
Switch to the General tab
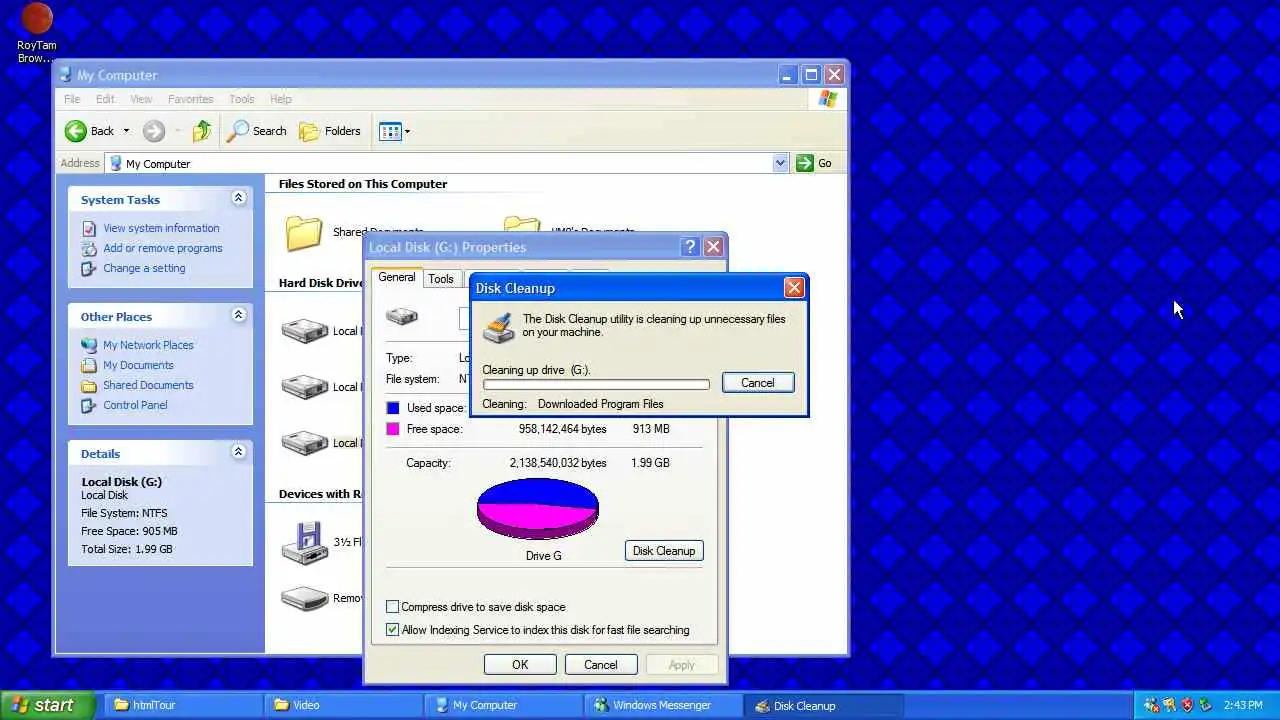397,277
